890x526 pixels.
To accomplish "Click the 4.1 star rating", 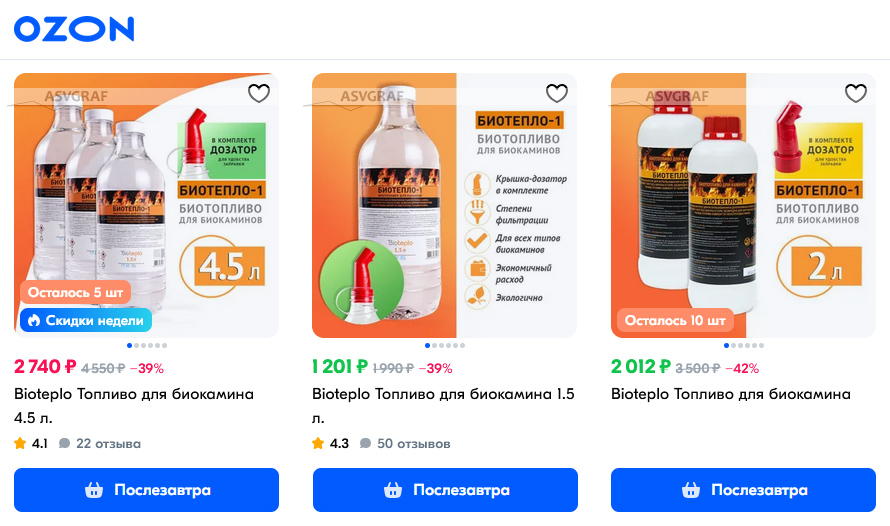I will pos(31,444).
